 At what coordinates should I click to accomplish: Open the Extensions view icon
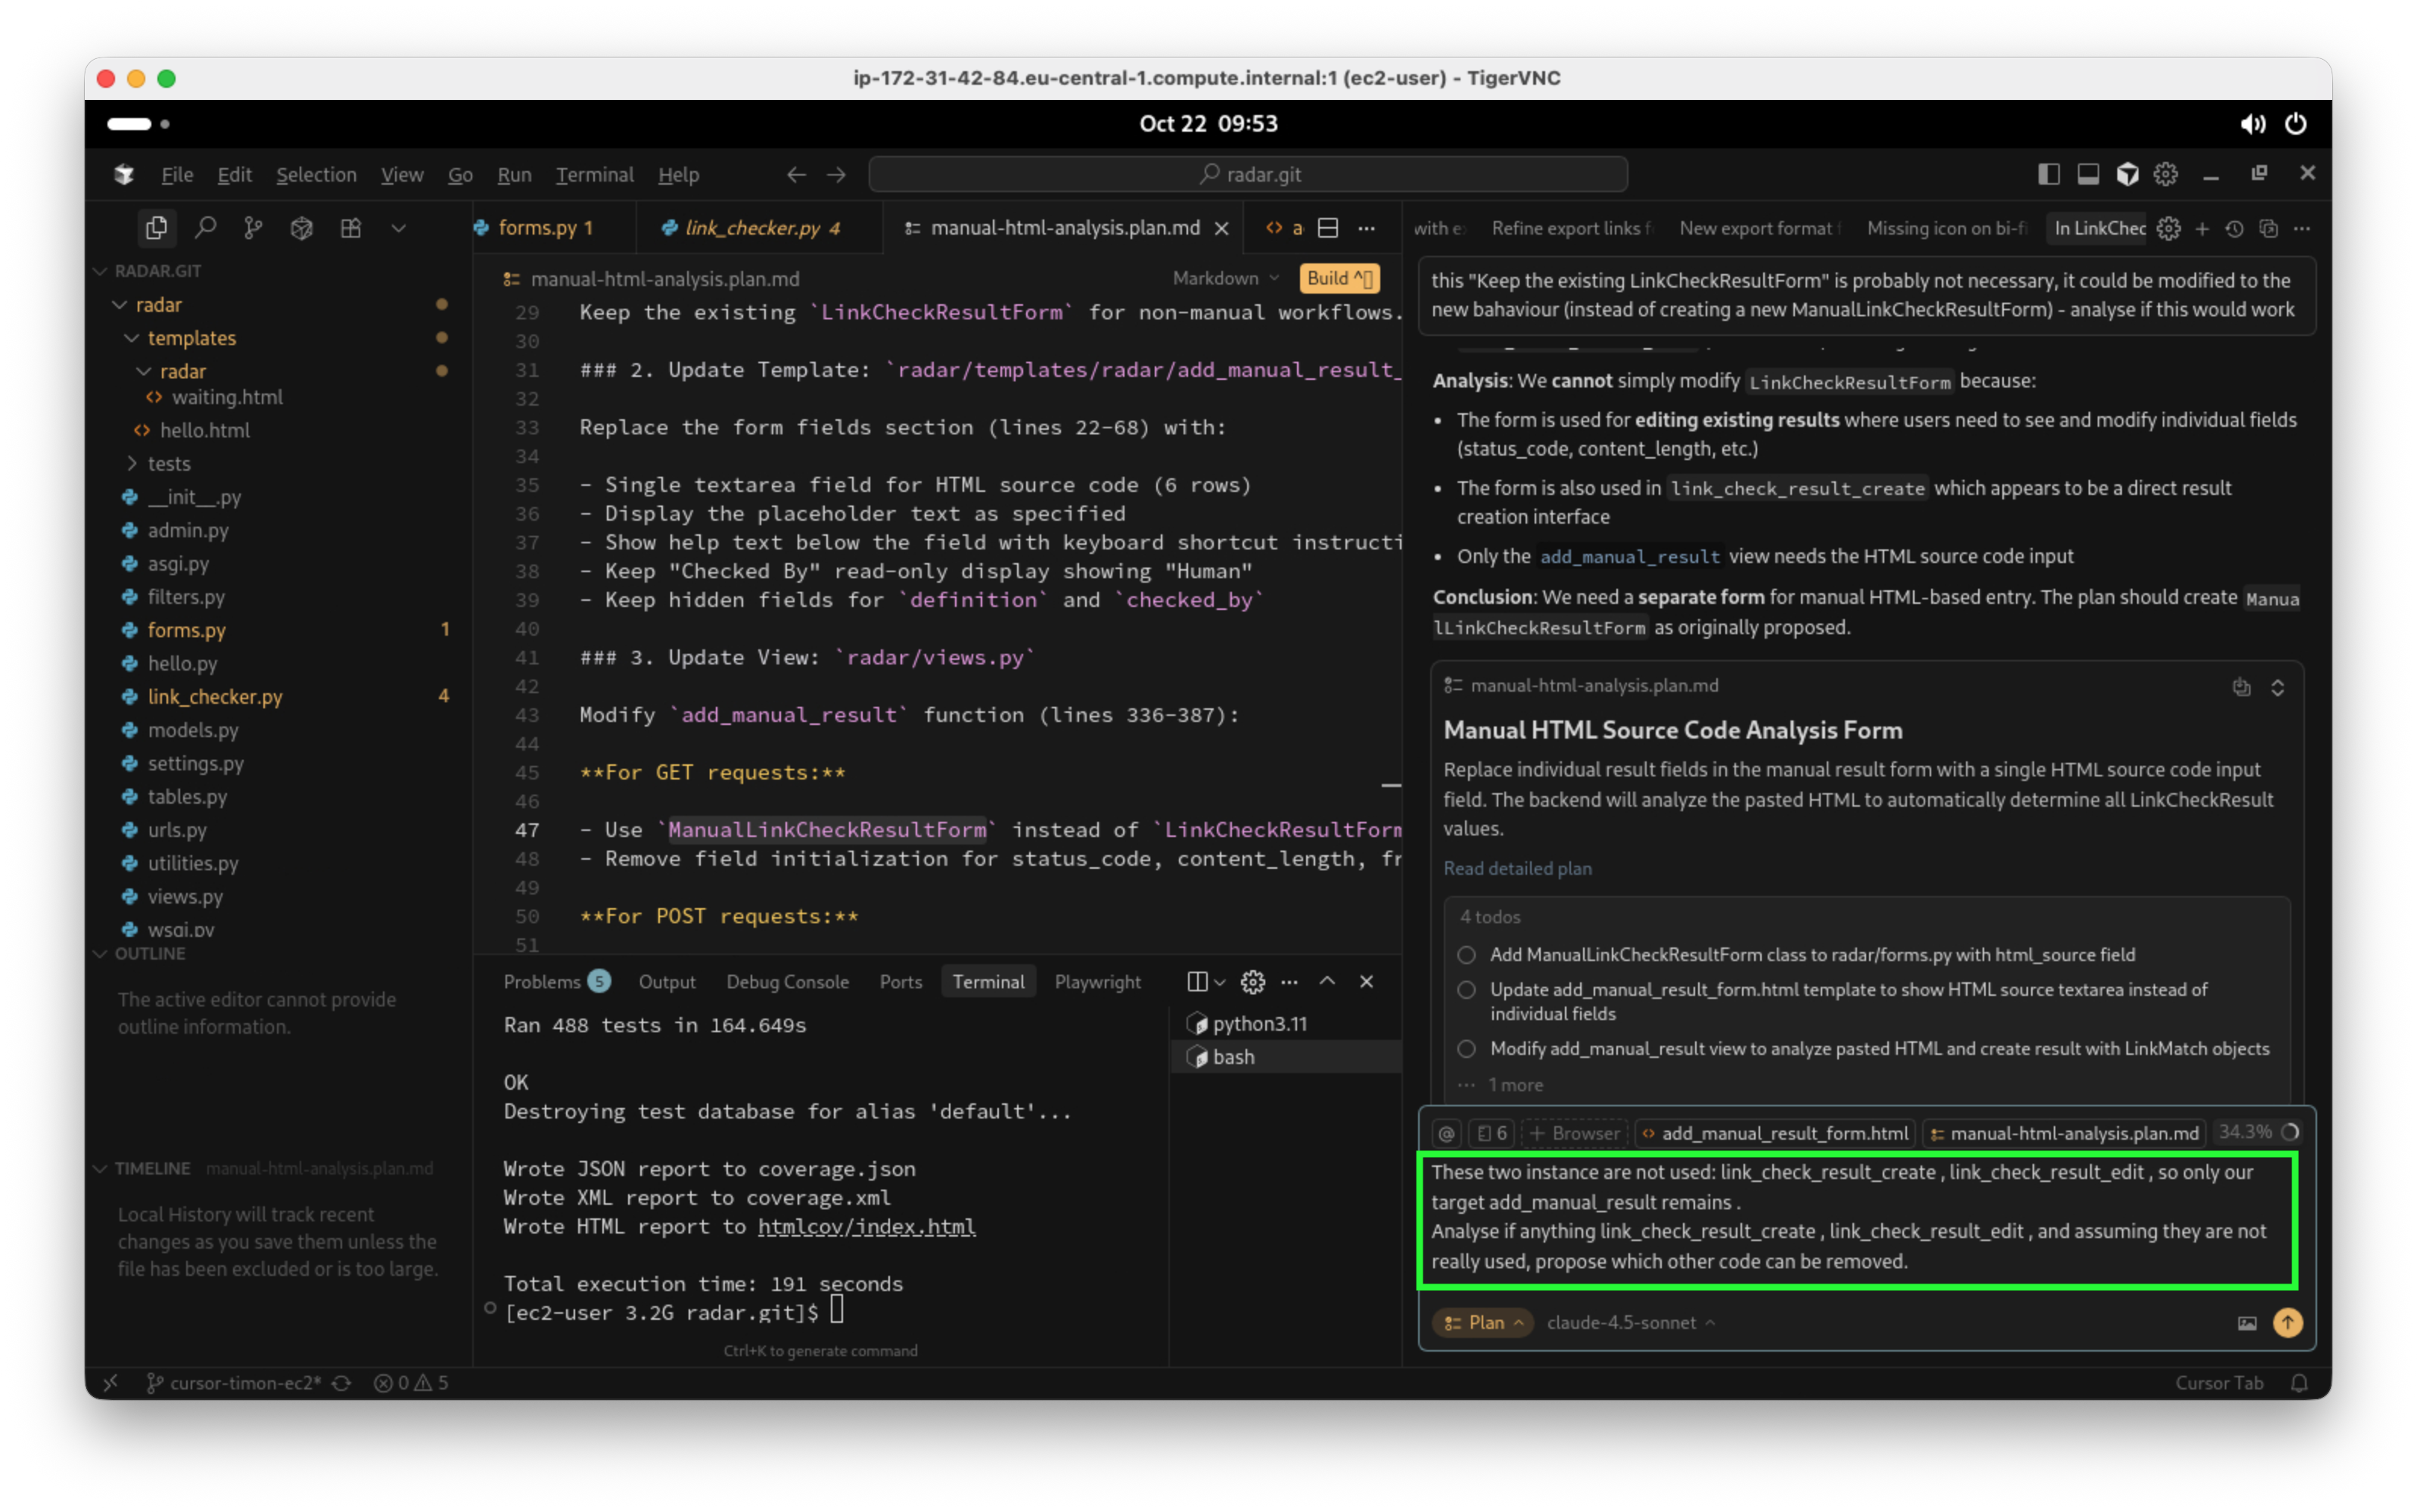350,228
